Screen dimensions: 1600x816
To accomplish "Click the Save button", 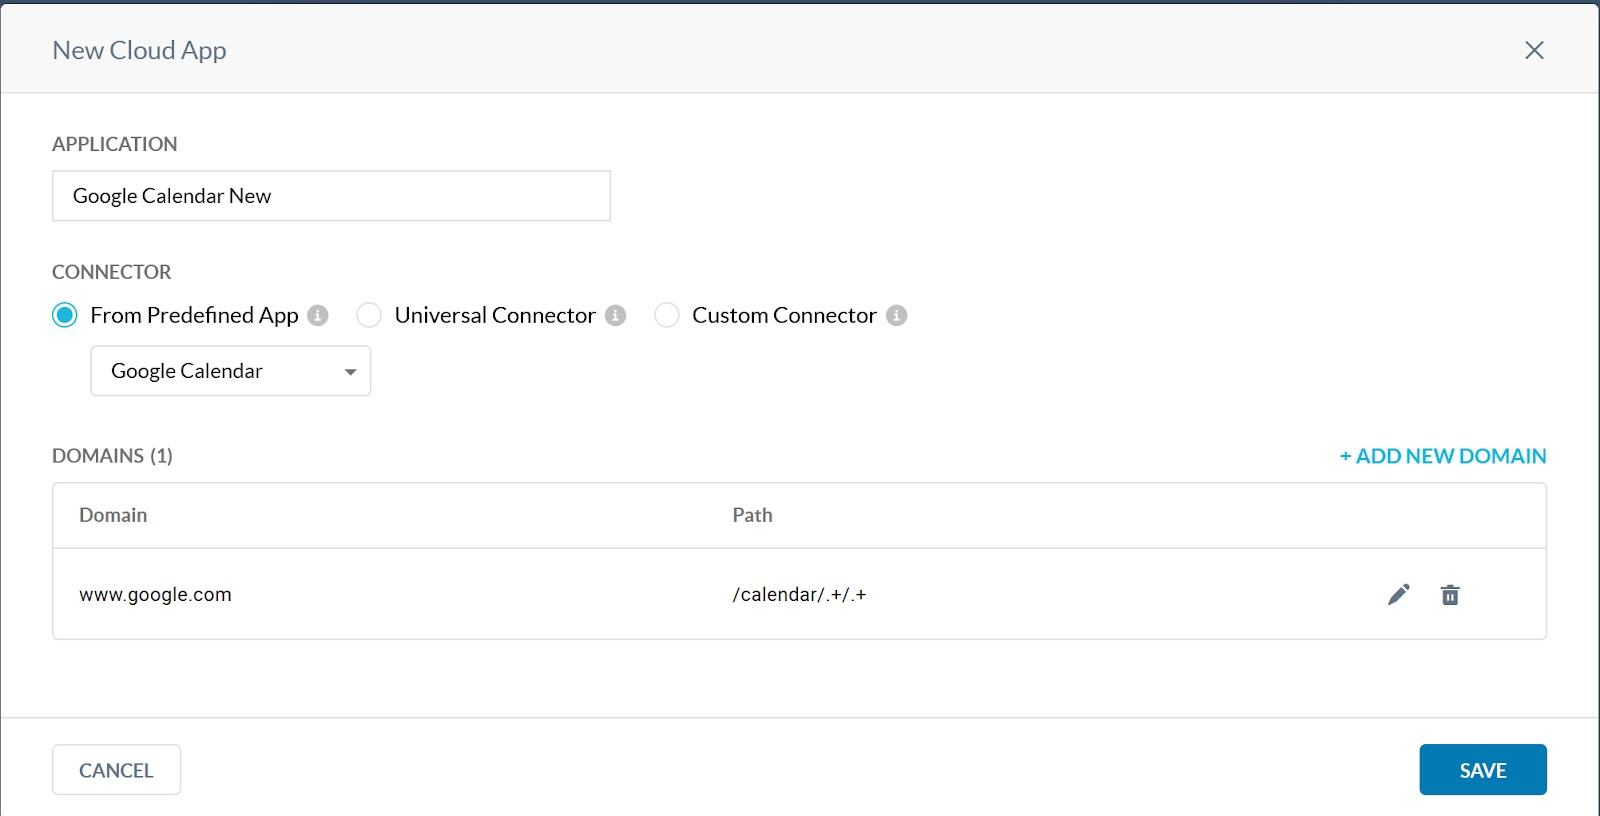I will coord(1483,770).
